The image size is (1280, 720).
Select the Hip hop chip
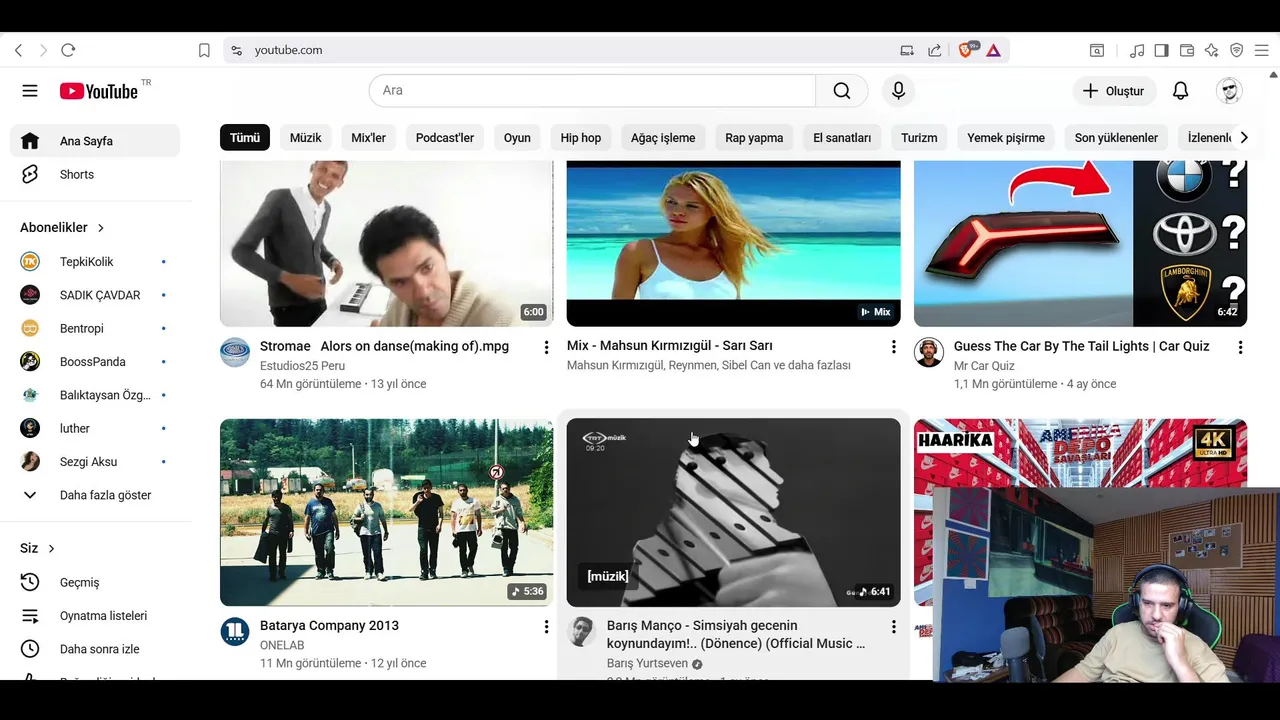click(x=581, y=138)
